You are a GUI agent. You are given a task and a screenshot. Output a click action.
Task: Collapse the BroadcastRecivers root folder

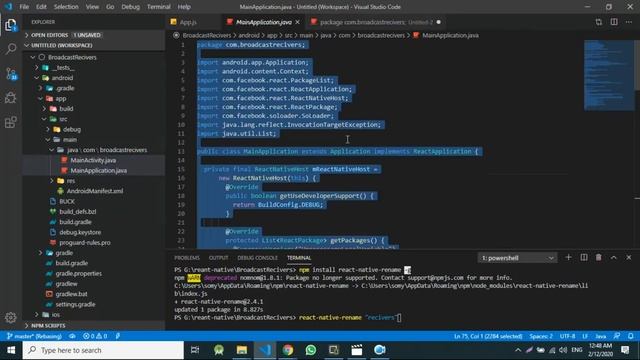tap(93, 57)
